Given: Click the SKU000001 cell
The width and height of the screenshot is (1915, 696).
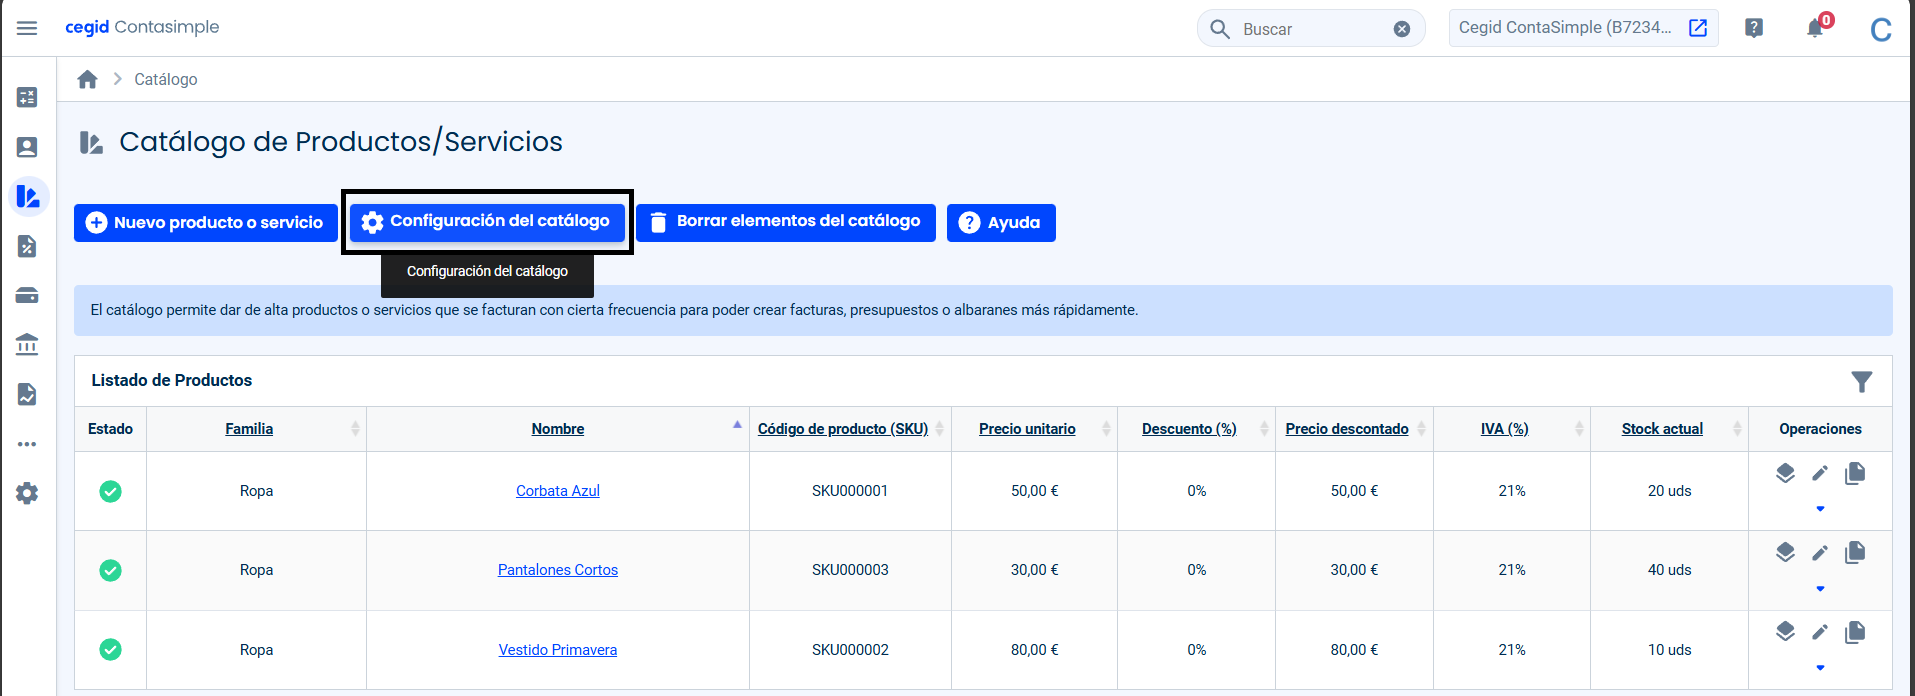Looking at the screenshot, I should pos(850,491).
